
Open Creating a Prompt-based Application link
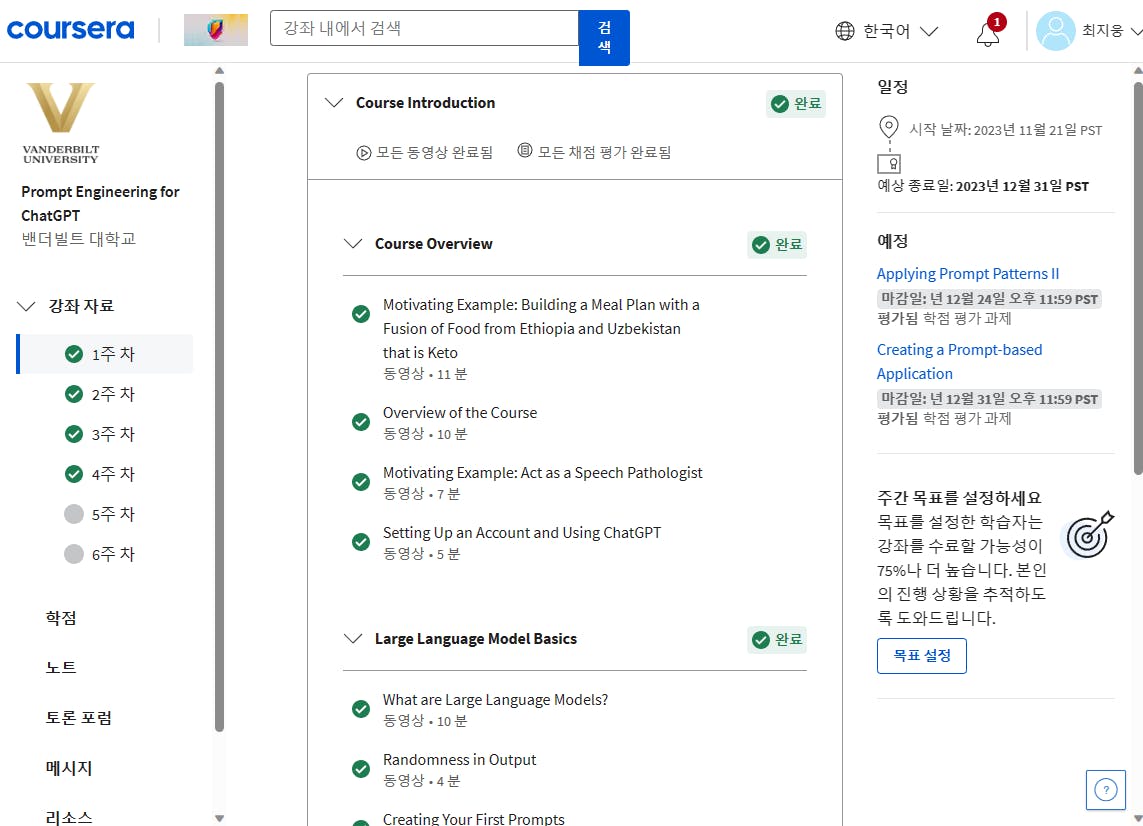pyautogui.click(x=959, y=362)
